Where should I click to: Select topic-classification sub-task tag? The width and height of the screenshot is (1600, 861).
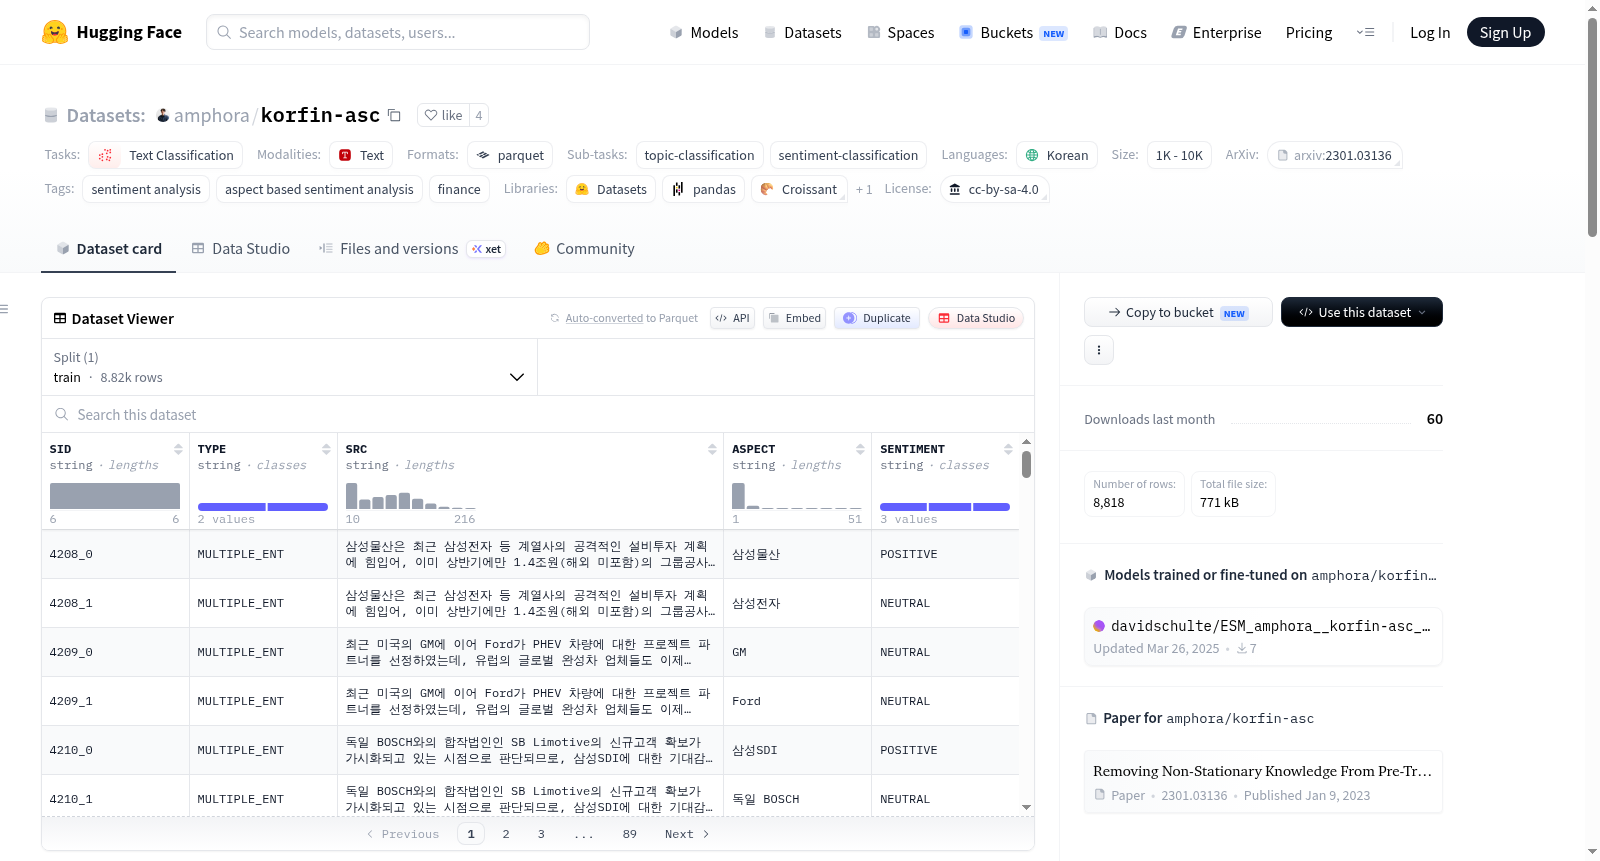[699, 155]
